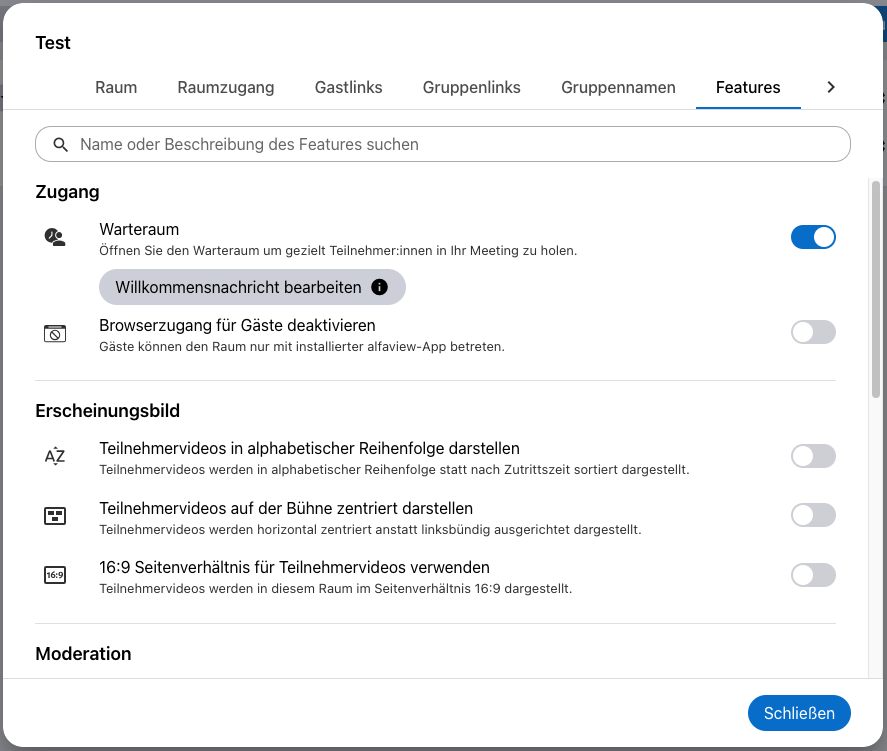Open the Gastlinks tab
Viewport: 887px width, 751px height.
click(348, 87)
